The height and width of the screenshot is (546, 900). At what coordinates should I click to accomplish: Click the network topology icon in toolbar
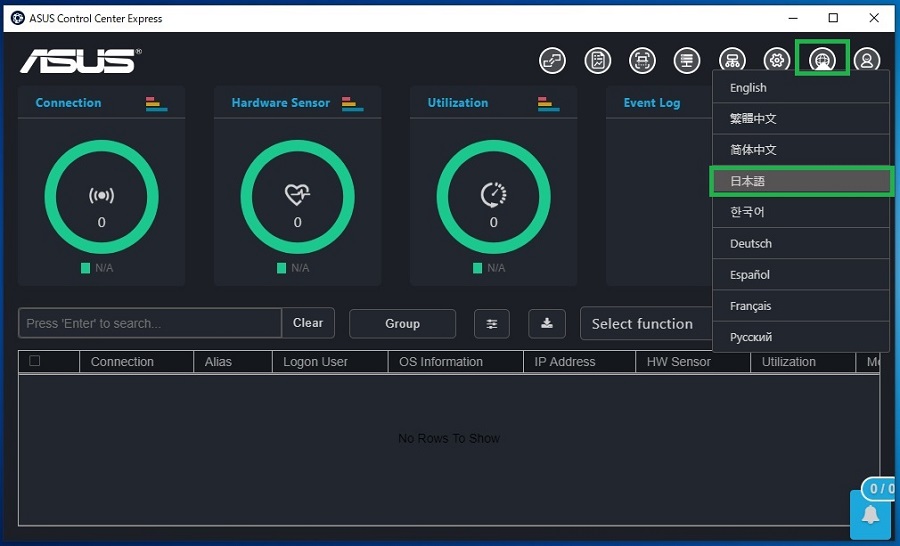(732, 61)
